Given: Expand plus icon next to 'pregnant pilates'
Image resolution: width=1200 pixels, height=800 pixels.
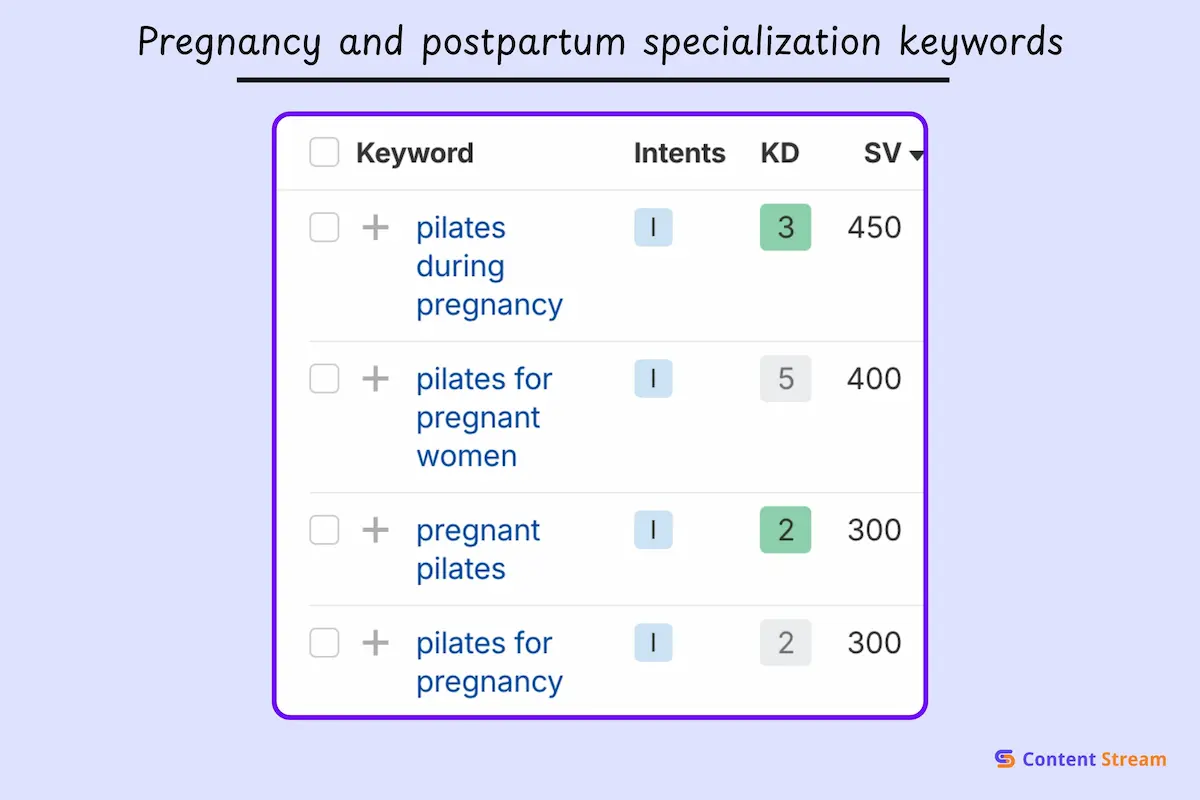Looking at the screenshot, I should tap(375, 530).
